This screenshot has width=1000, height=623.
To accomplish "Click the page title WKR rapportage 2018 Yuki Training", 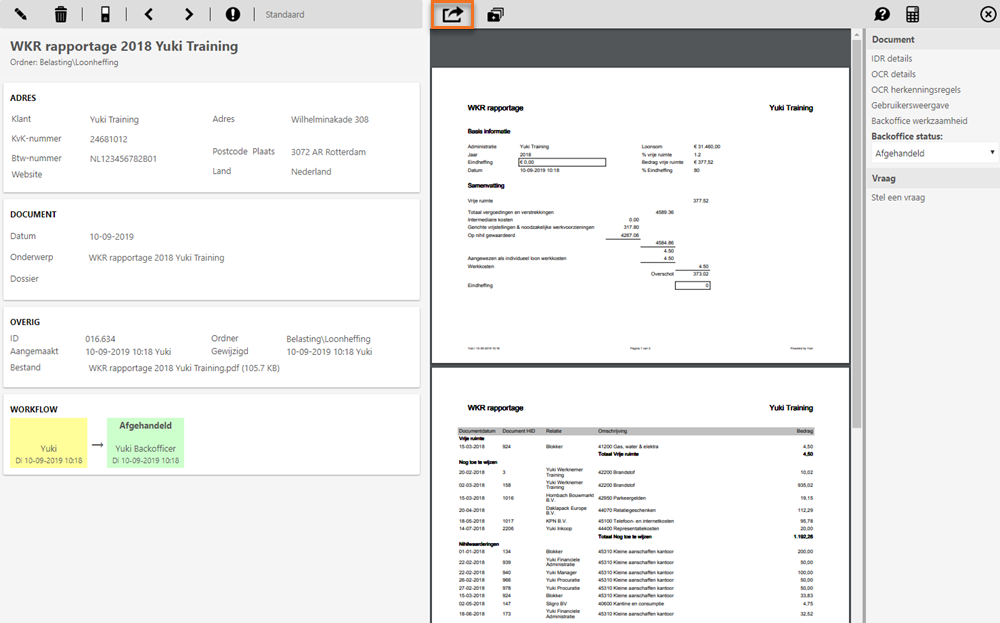I will coord(124,46).
